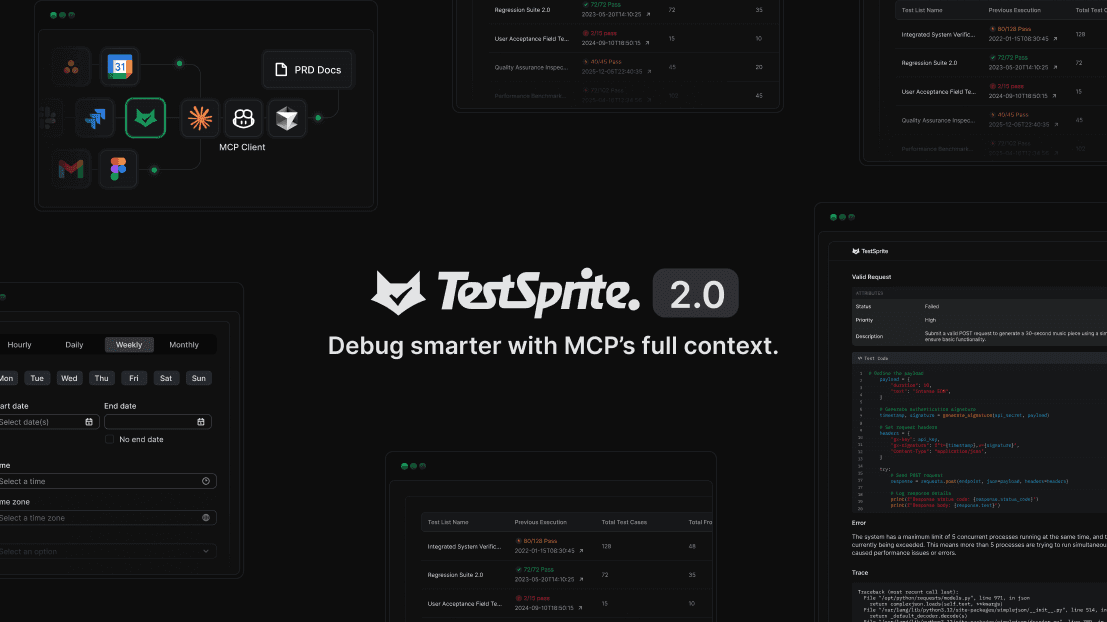
Task: Select the orange Claude starburst icon
Action: coord(200,118)
